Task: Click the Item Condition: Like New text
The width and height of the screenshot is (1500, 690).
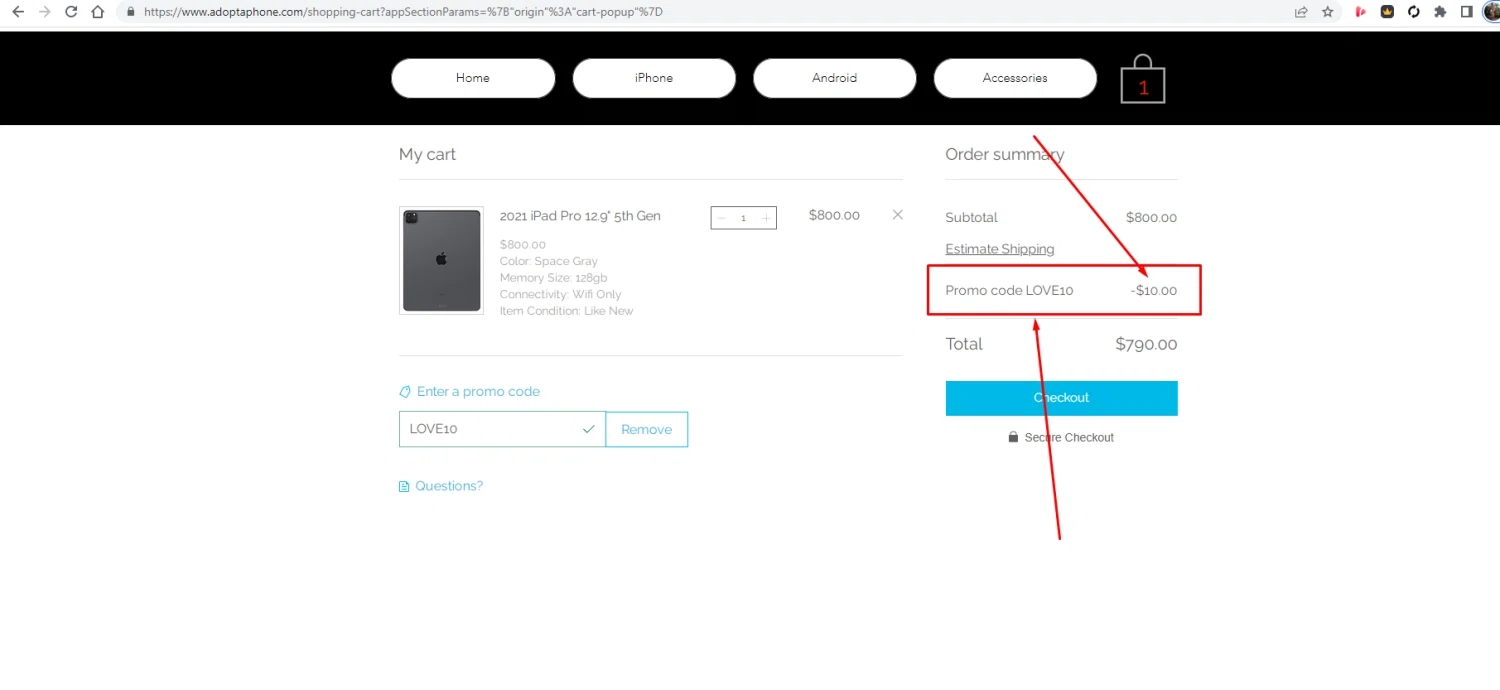Action: 567,311
